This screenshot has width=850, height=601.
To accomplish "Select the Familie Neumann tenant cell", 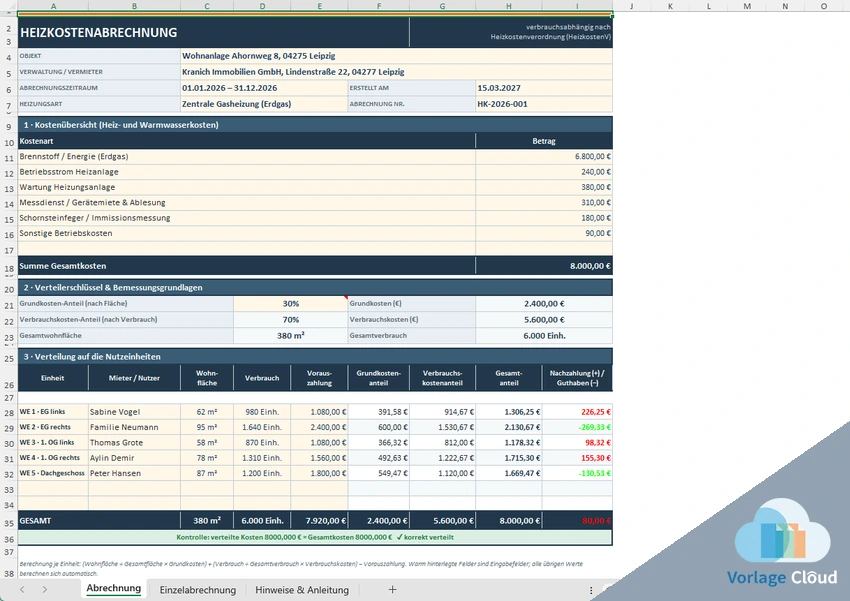I will click(x=134, y=427).
